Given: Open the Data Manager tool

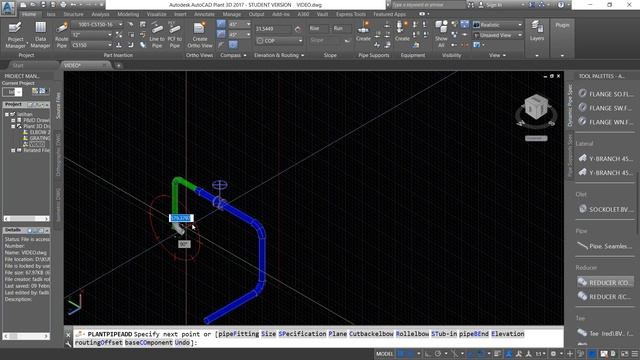Looking at the screenshot, I should click(x=40, y=35).
